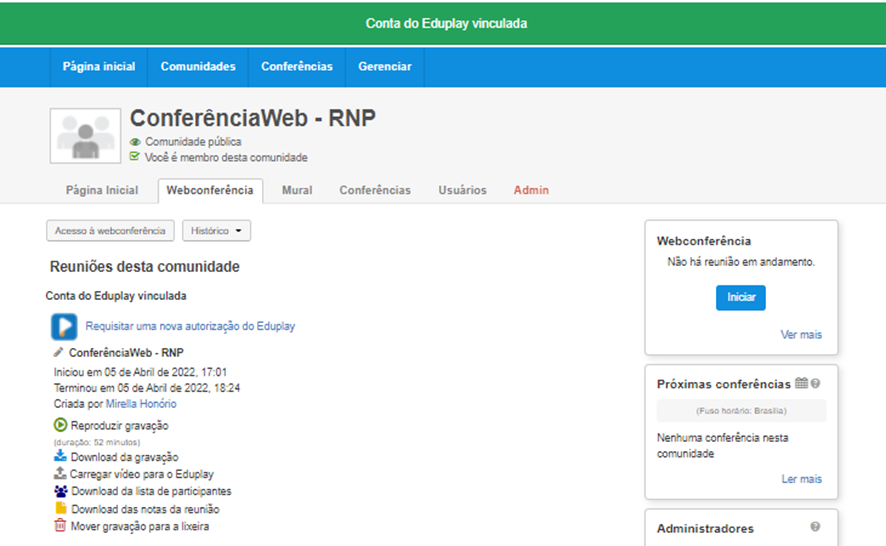Click the Ver mais link

coord(801,335)
